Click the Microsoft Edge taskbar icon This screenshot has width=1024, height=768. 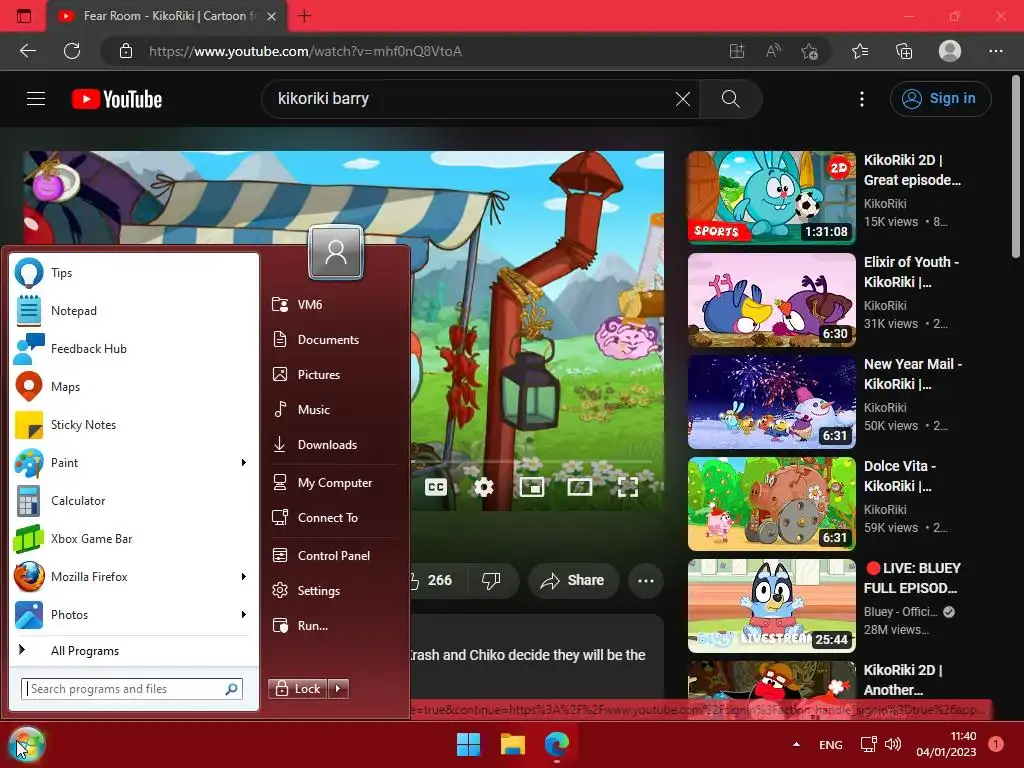click(x=557, y=744)
